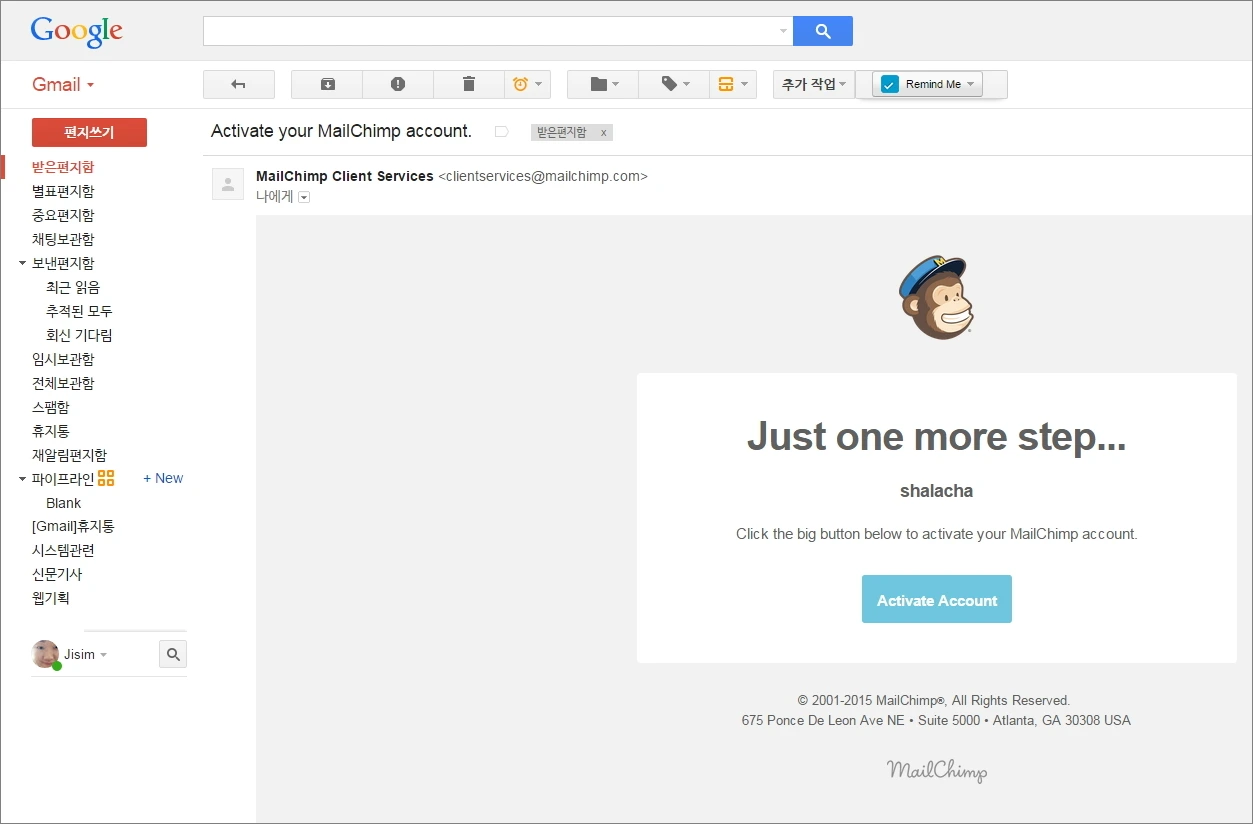Image resolution: width=1253 pixels, height=824 pixels.
Task: Expand the search options arrow
Action: click(x=783, y=31)
